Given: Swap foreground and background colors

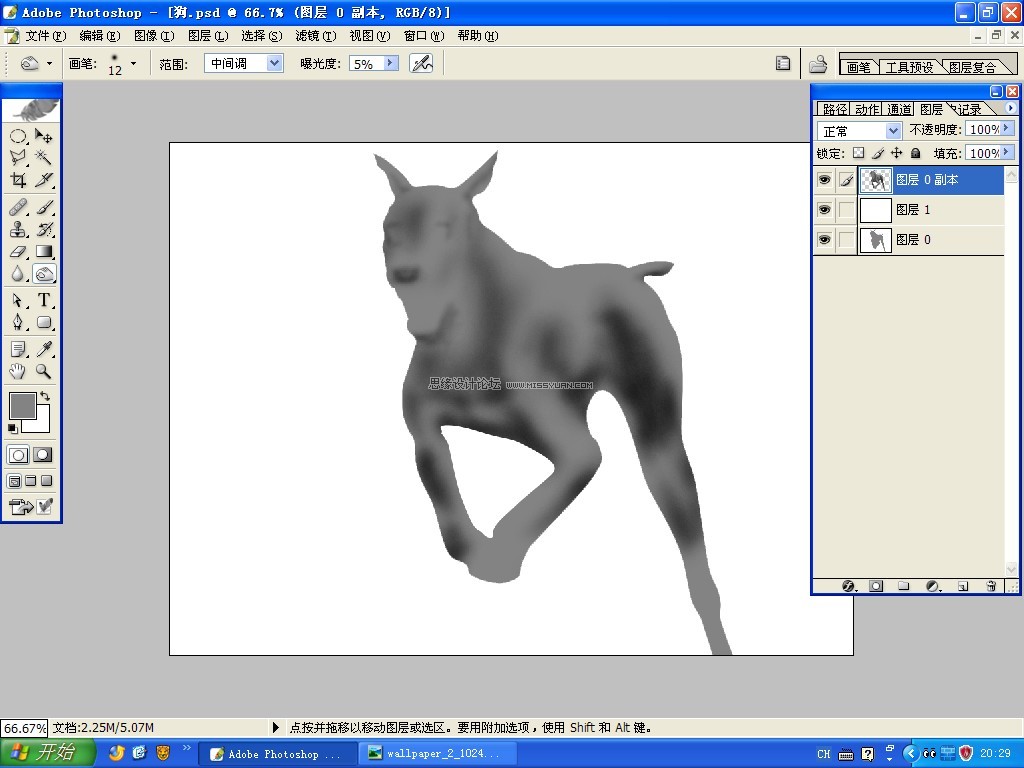Looking at the screenshot, I should (x=45, y=396).
